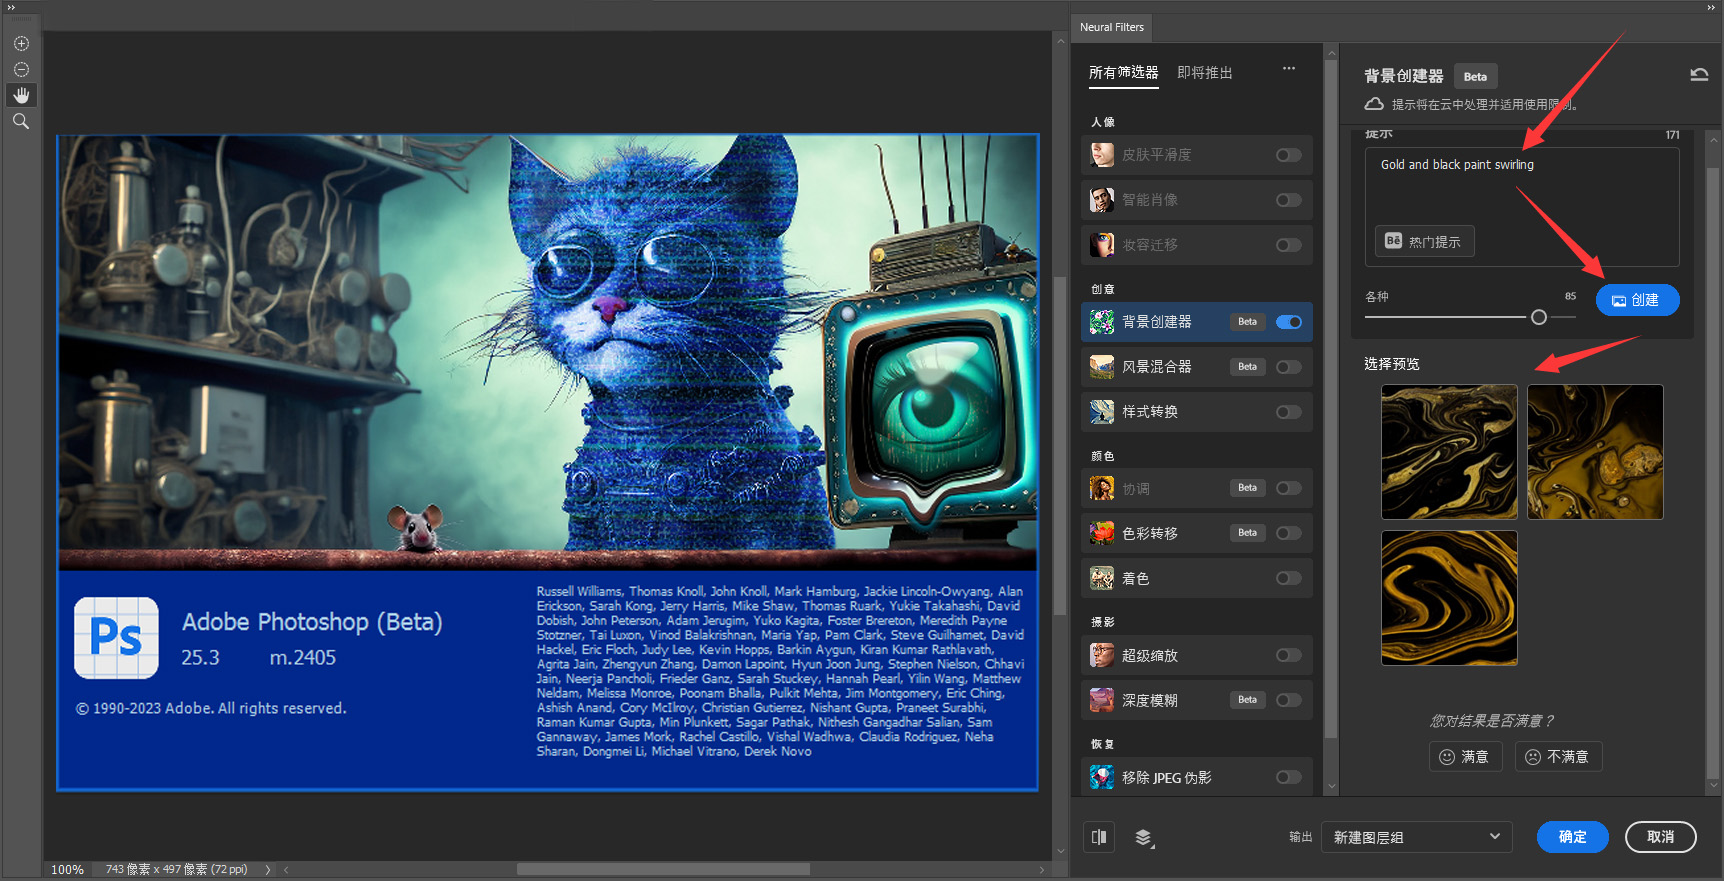Select the subtract-from-selection circle minus tool
Viewport: 1724px width, 881px height.
[x=21, y=70]
